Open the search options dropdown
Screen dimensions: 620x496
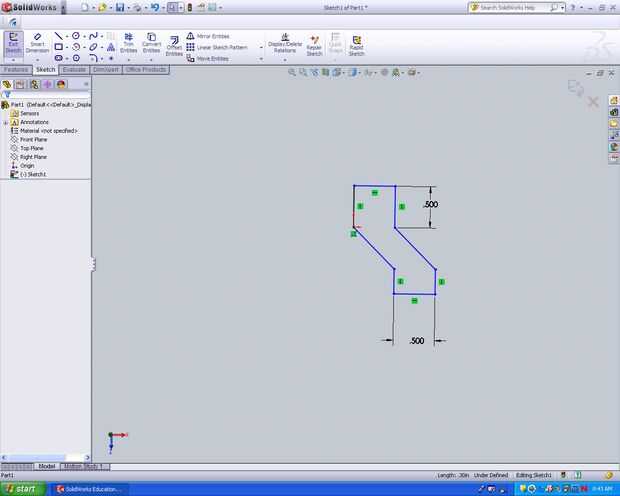pyautogui.click(x=562, y=8)
